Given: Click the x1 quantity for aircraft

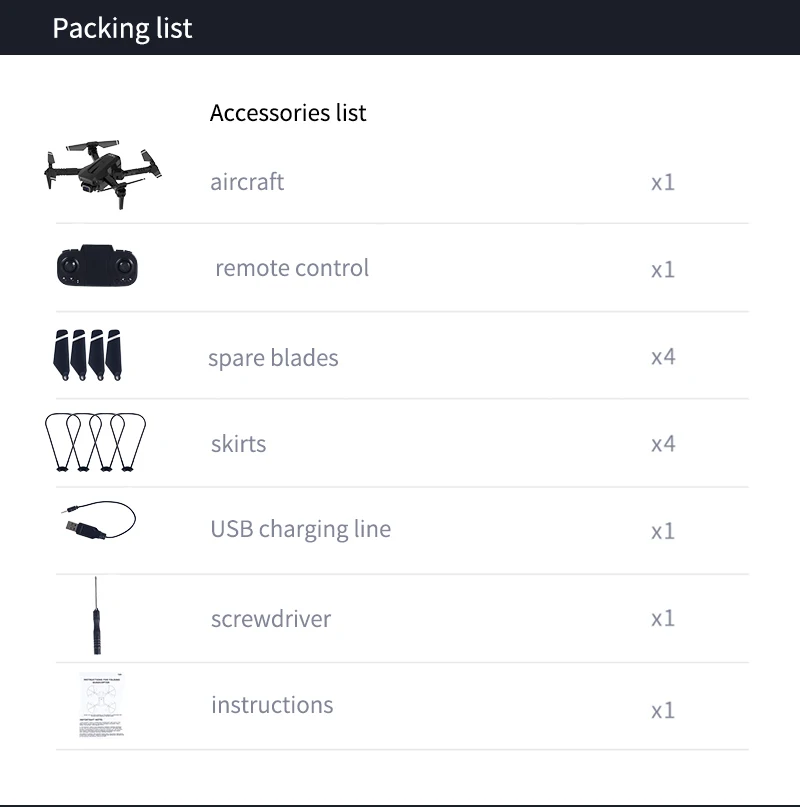Looking at the screenshot, I should 663,182.
